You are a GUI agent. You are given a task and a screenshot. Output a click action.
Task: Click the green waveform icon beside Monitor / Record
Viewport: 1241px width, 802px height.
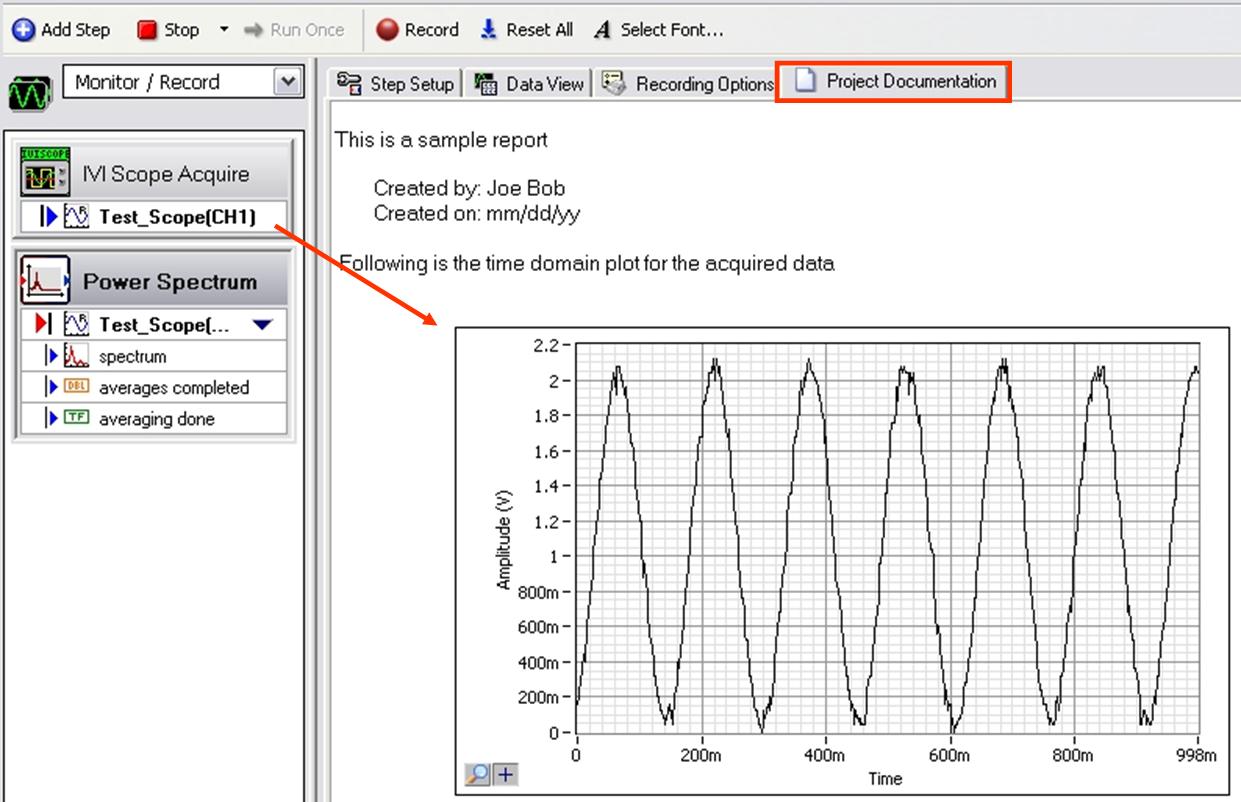click(x=30, y=95)
